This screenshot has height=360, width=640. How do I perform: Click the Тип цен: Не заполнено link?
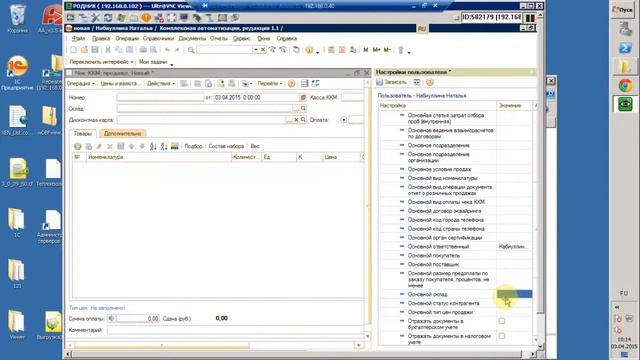click(x=97, y=308)
